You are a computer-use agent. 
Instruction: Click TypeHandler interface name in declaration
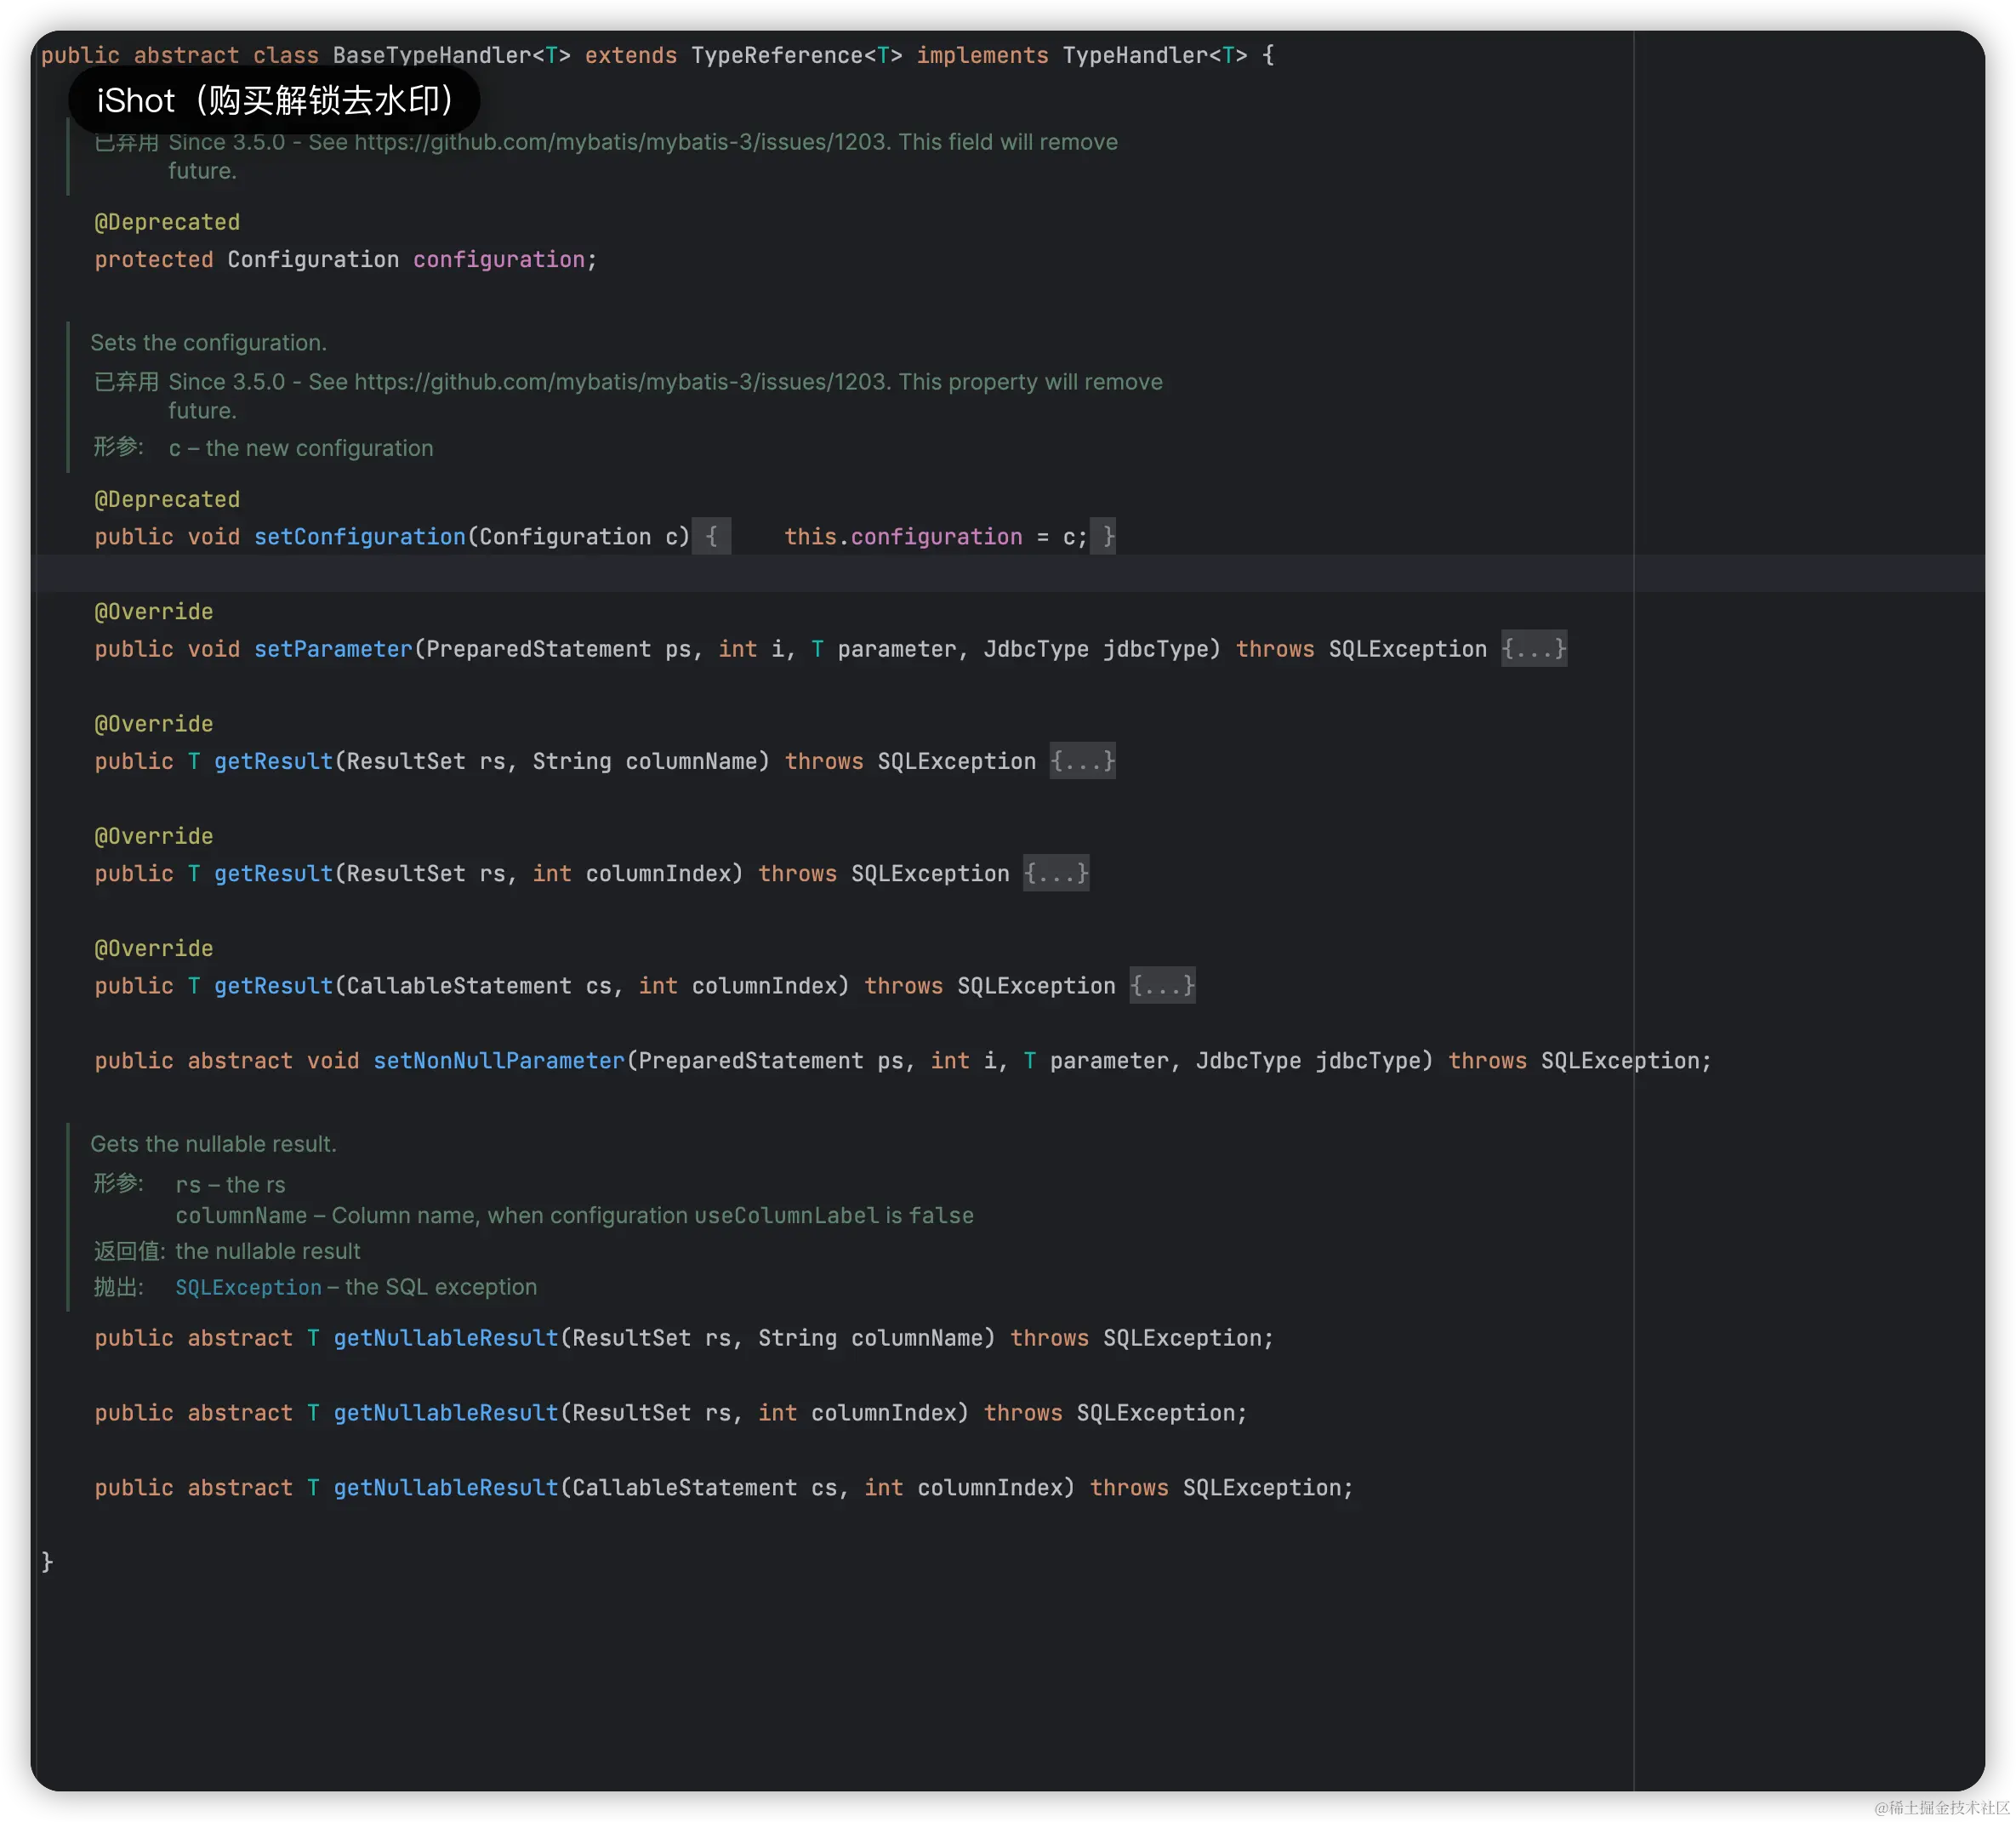[x=1135, y=56]
